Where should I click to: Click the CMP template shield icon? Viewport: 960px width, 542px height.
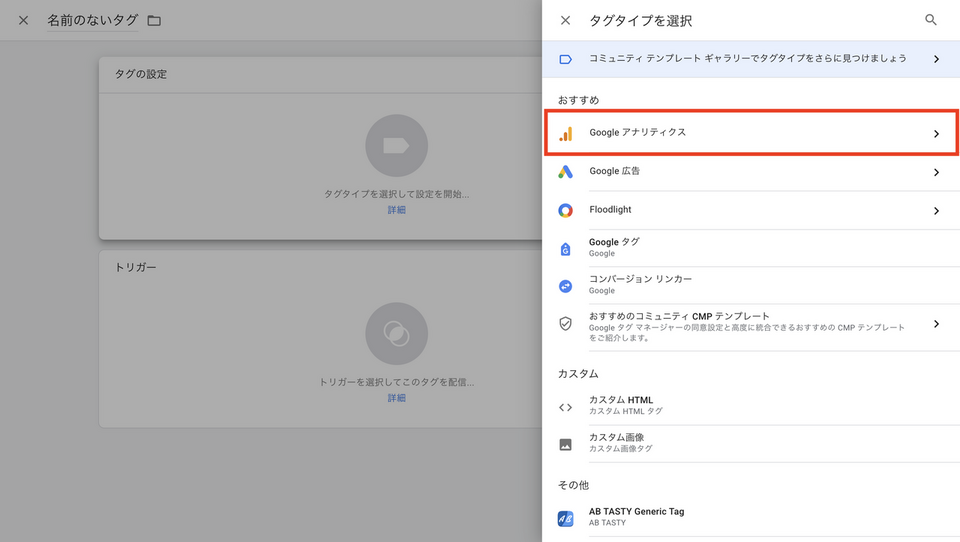566,324
